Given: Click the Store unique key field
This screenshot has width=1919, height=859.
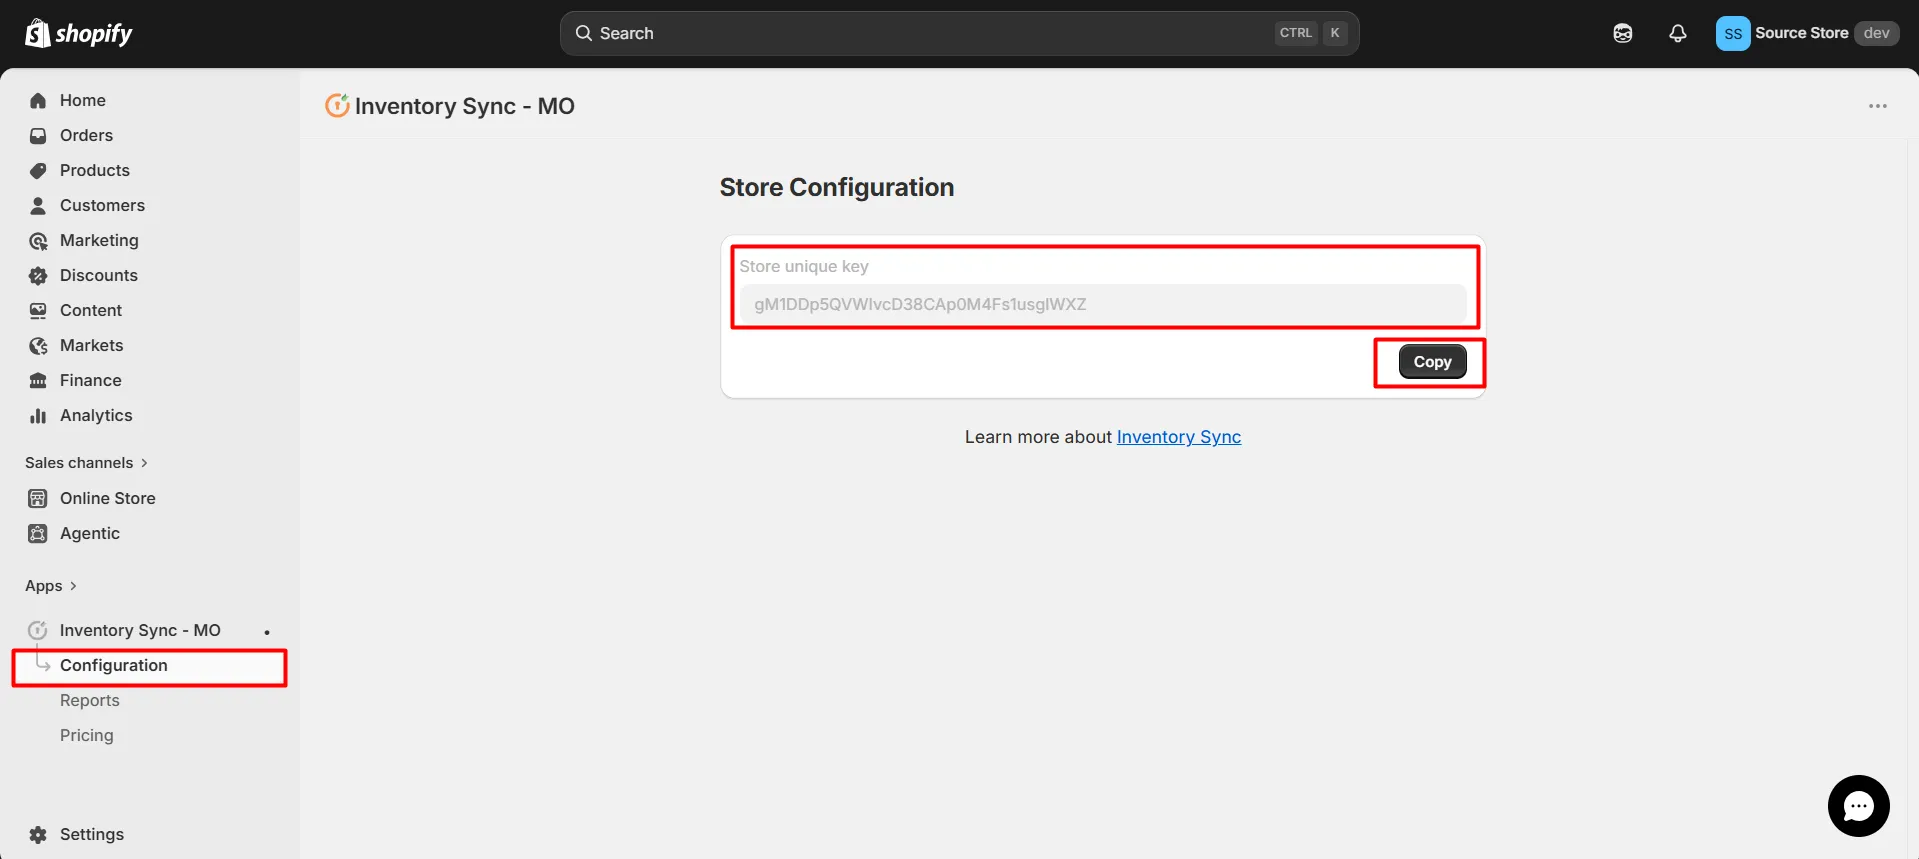Looking at the screenshot, I should click(x=1103, y=304).
